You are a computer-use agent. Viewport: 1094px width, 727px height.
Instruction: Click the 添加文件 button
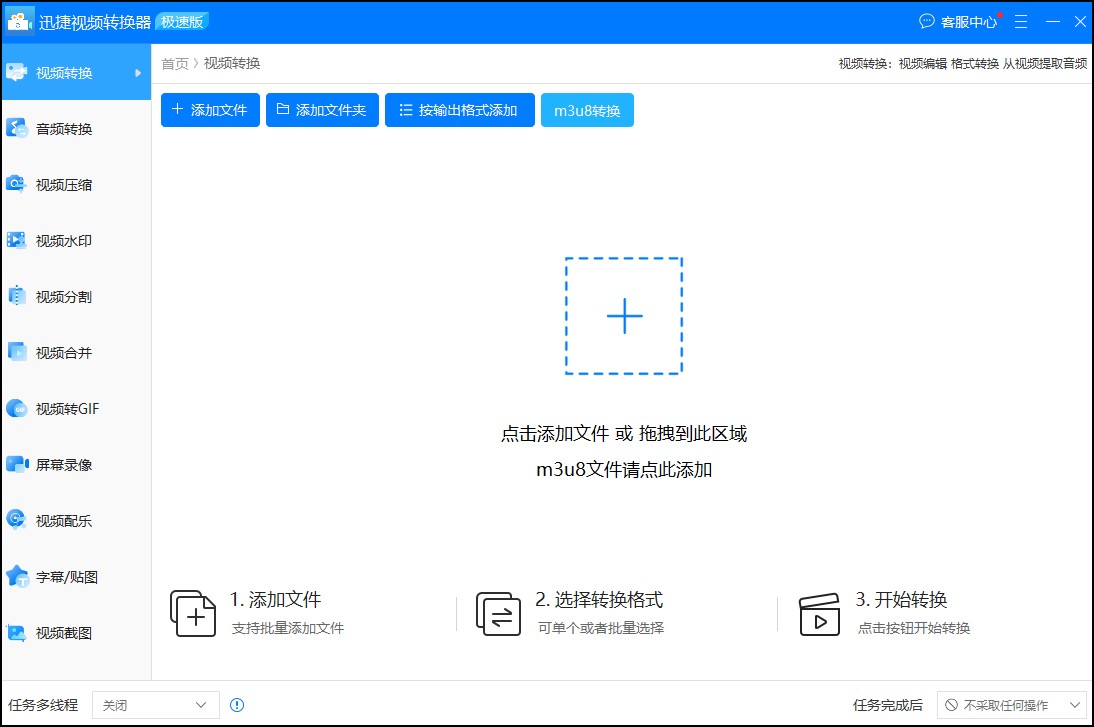[209, 110]
